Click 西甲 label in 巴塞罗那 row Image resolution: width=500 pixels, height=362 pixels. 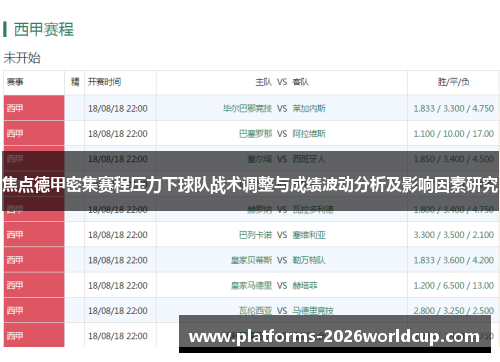(15, 134)
